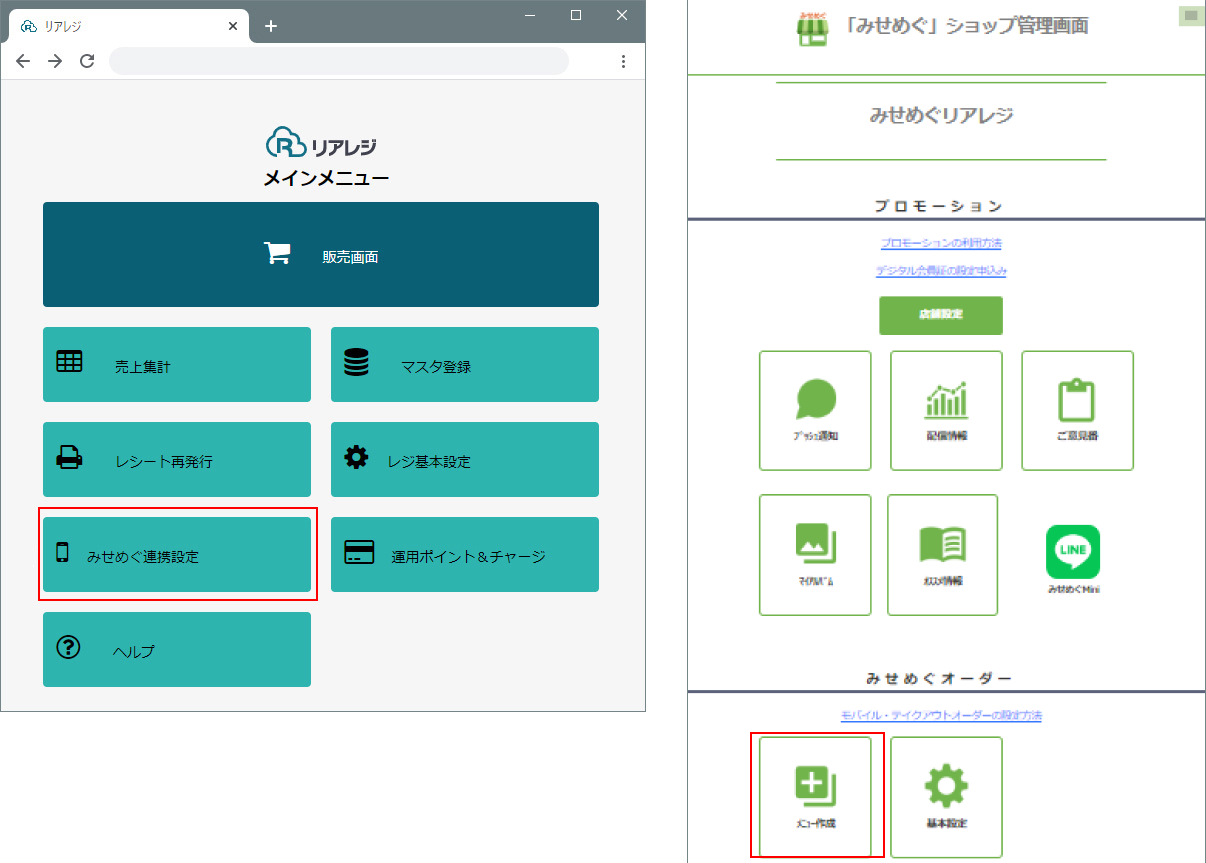1206x863 pixels.
Task: Close the リアレジ tab
Action: tap(233, 26)
